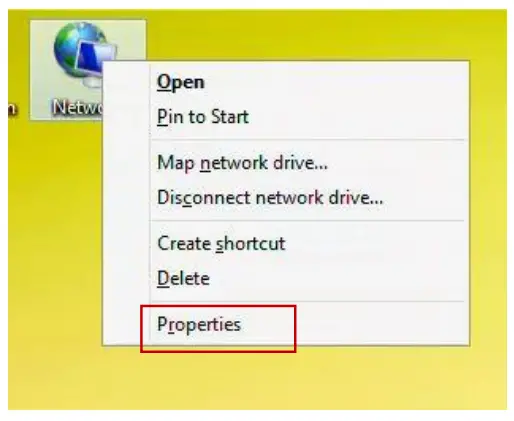The height and width of the screenshot is (421, 514).
Task: Click the blank gutter beside Delete
Action: (x=127, y=278)
